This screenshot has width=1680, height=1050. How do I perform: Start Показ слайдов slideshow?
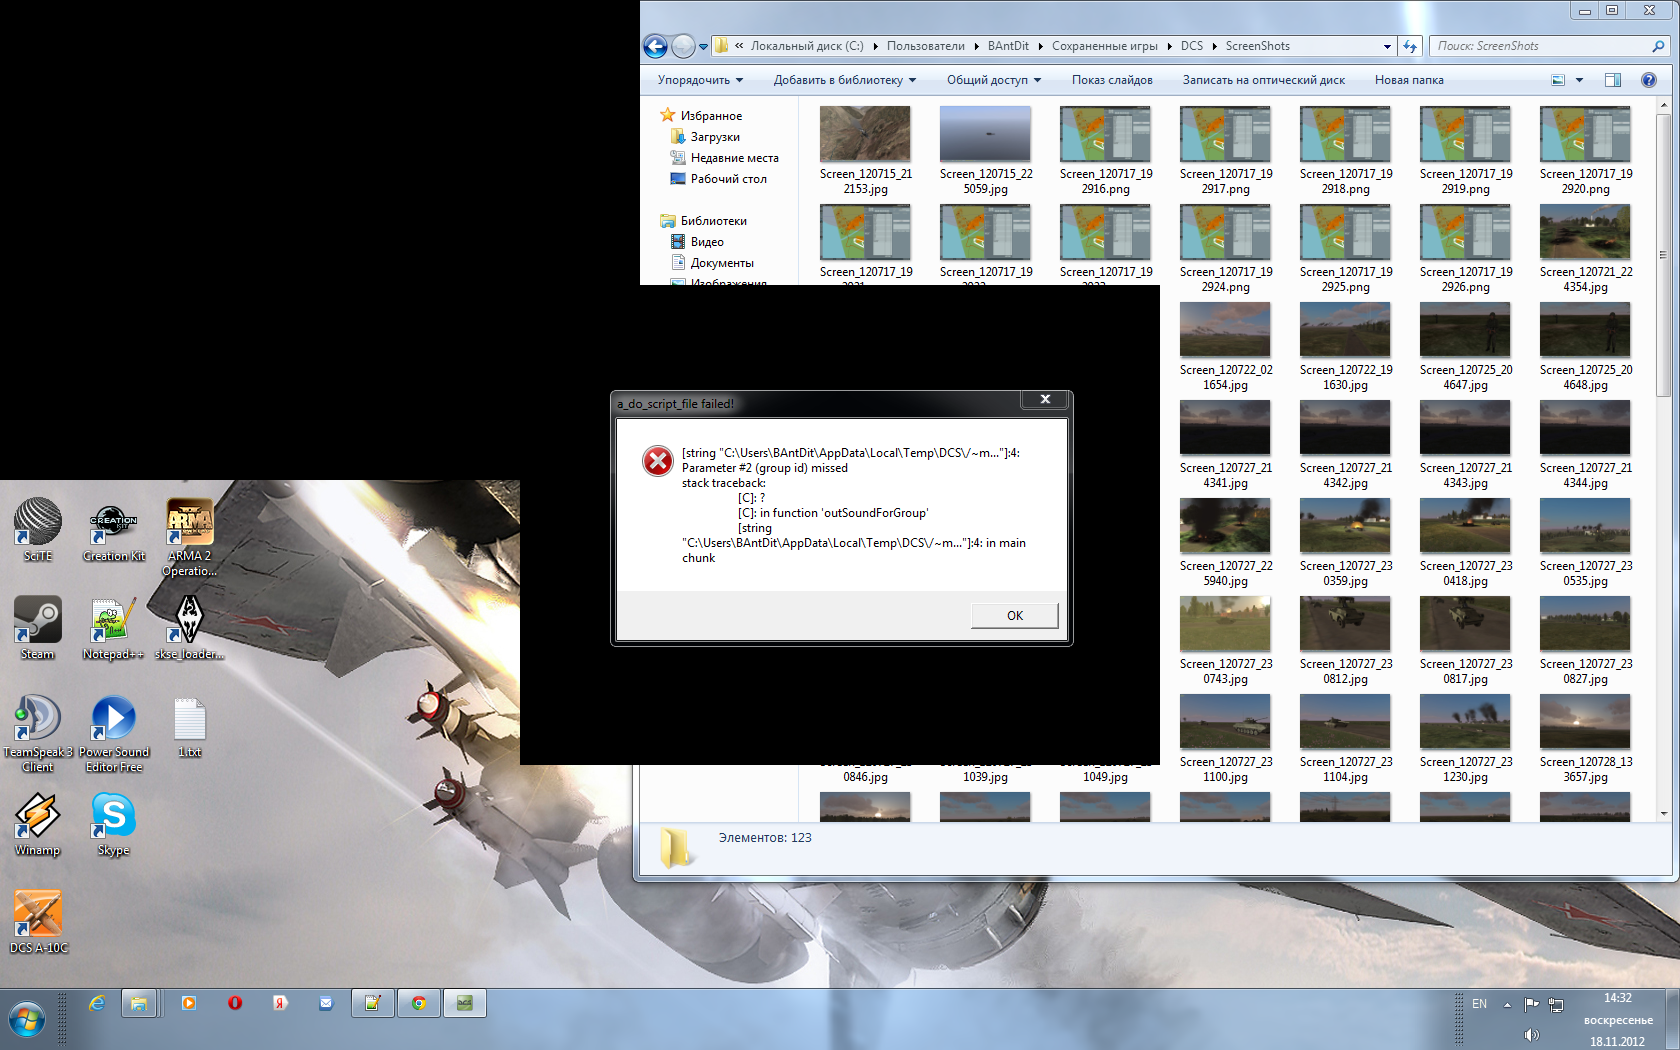point(1112,80)
